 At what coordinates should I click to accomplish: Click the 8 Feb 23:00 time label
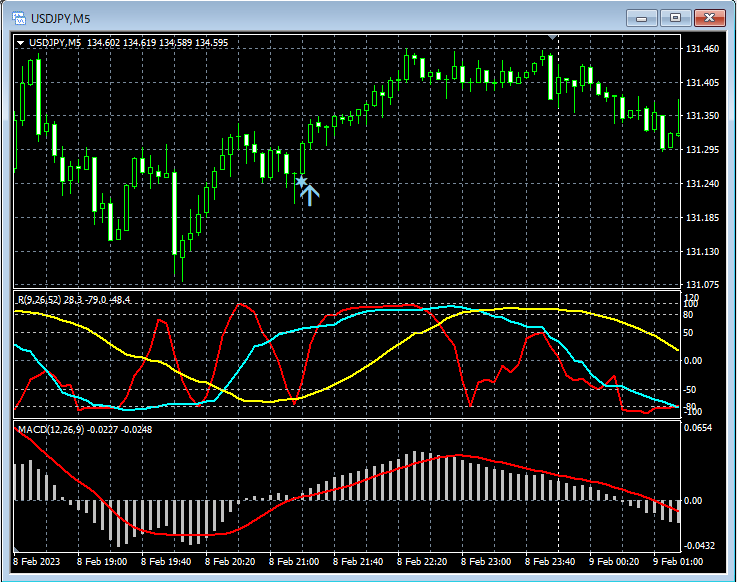(486, 562)
